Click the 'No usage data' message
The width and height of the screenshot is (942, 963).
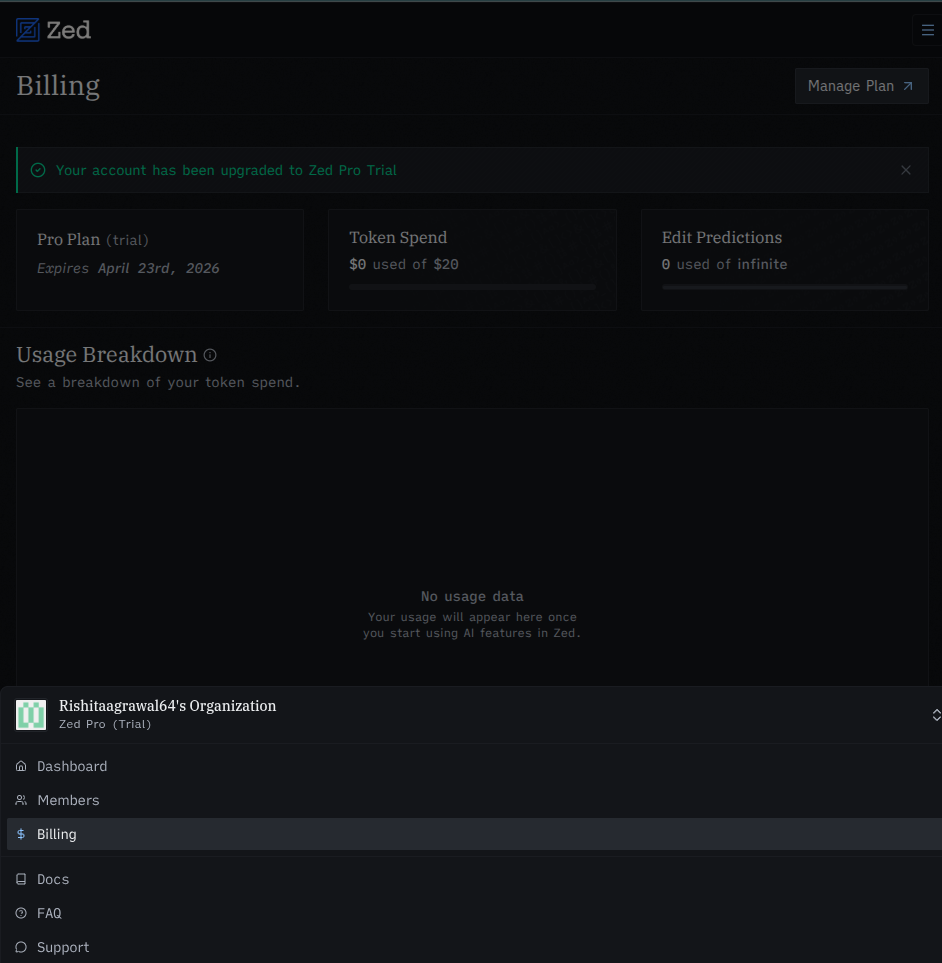click(x=472, y=596)
